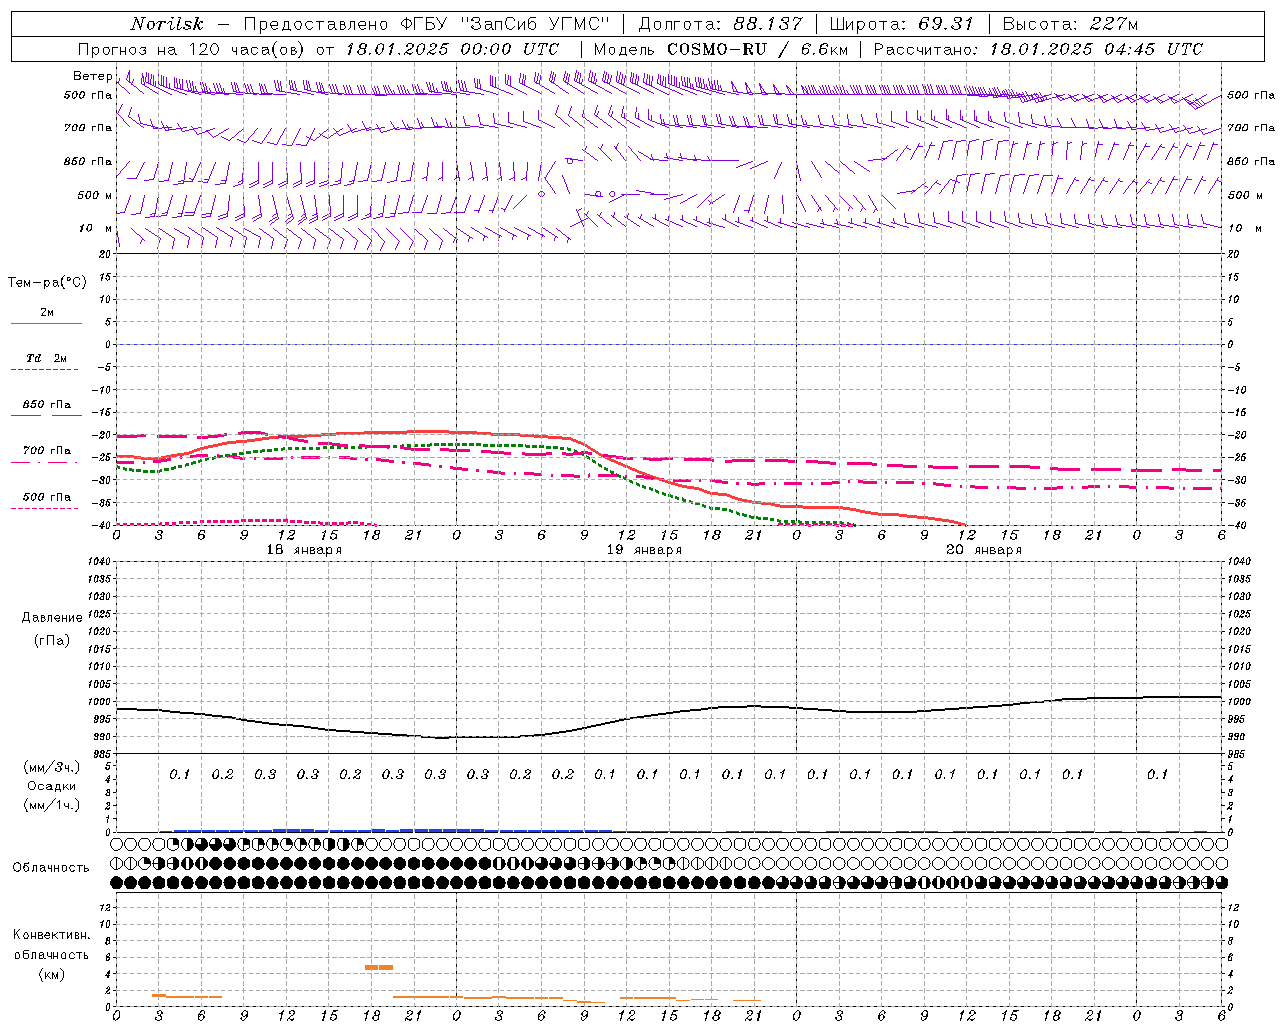The image size is (1280, 1024).
Task: Click the 'Тем-ра(°C)' temperature label
Action: tap(47, 283)
